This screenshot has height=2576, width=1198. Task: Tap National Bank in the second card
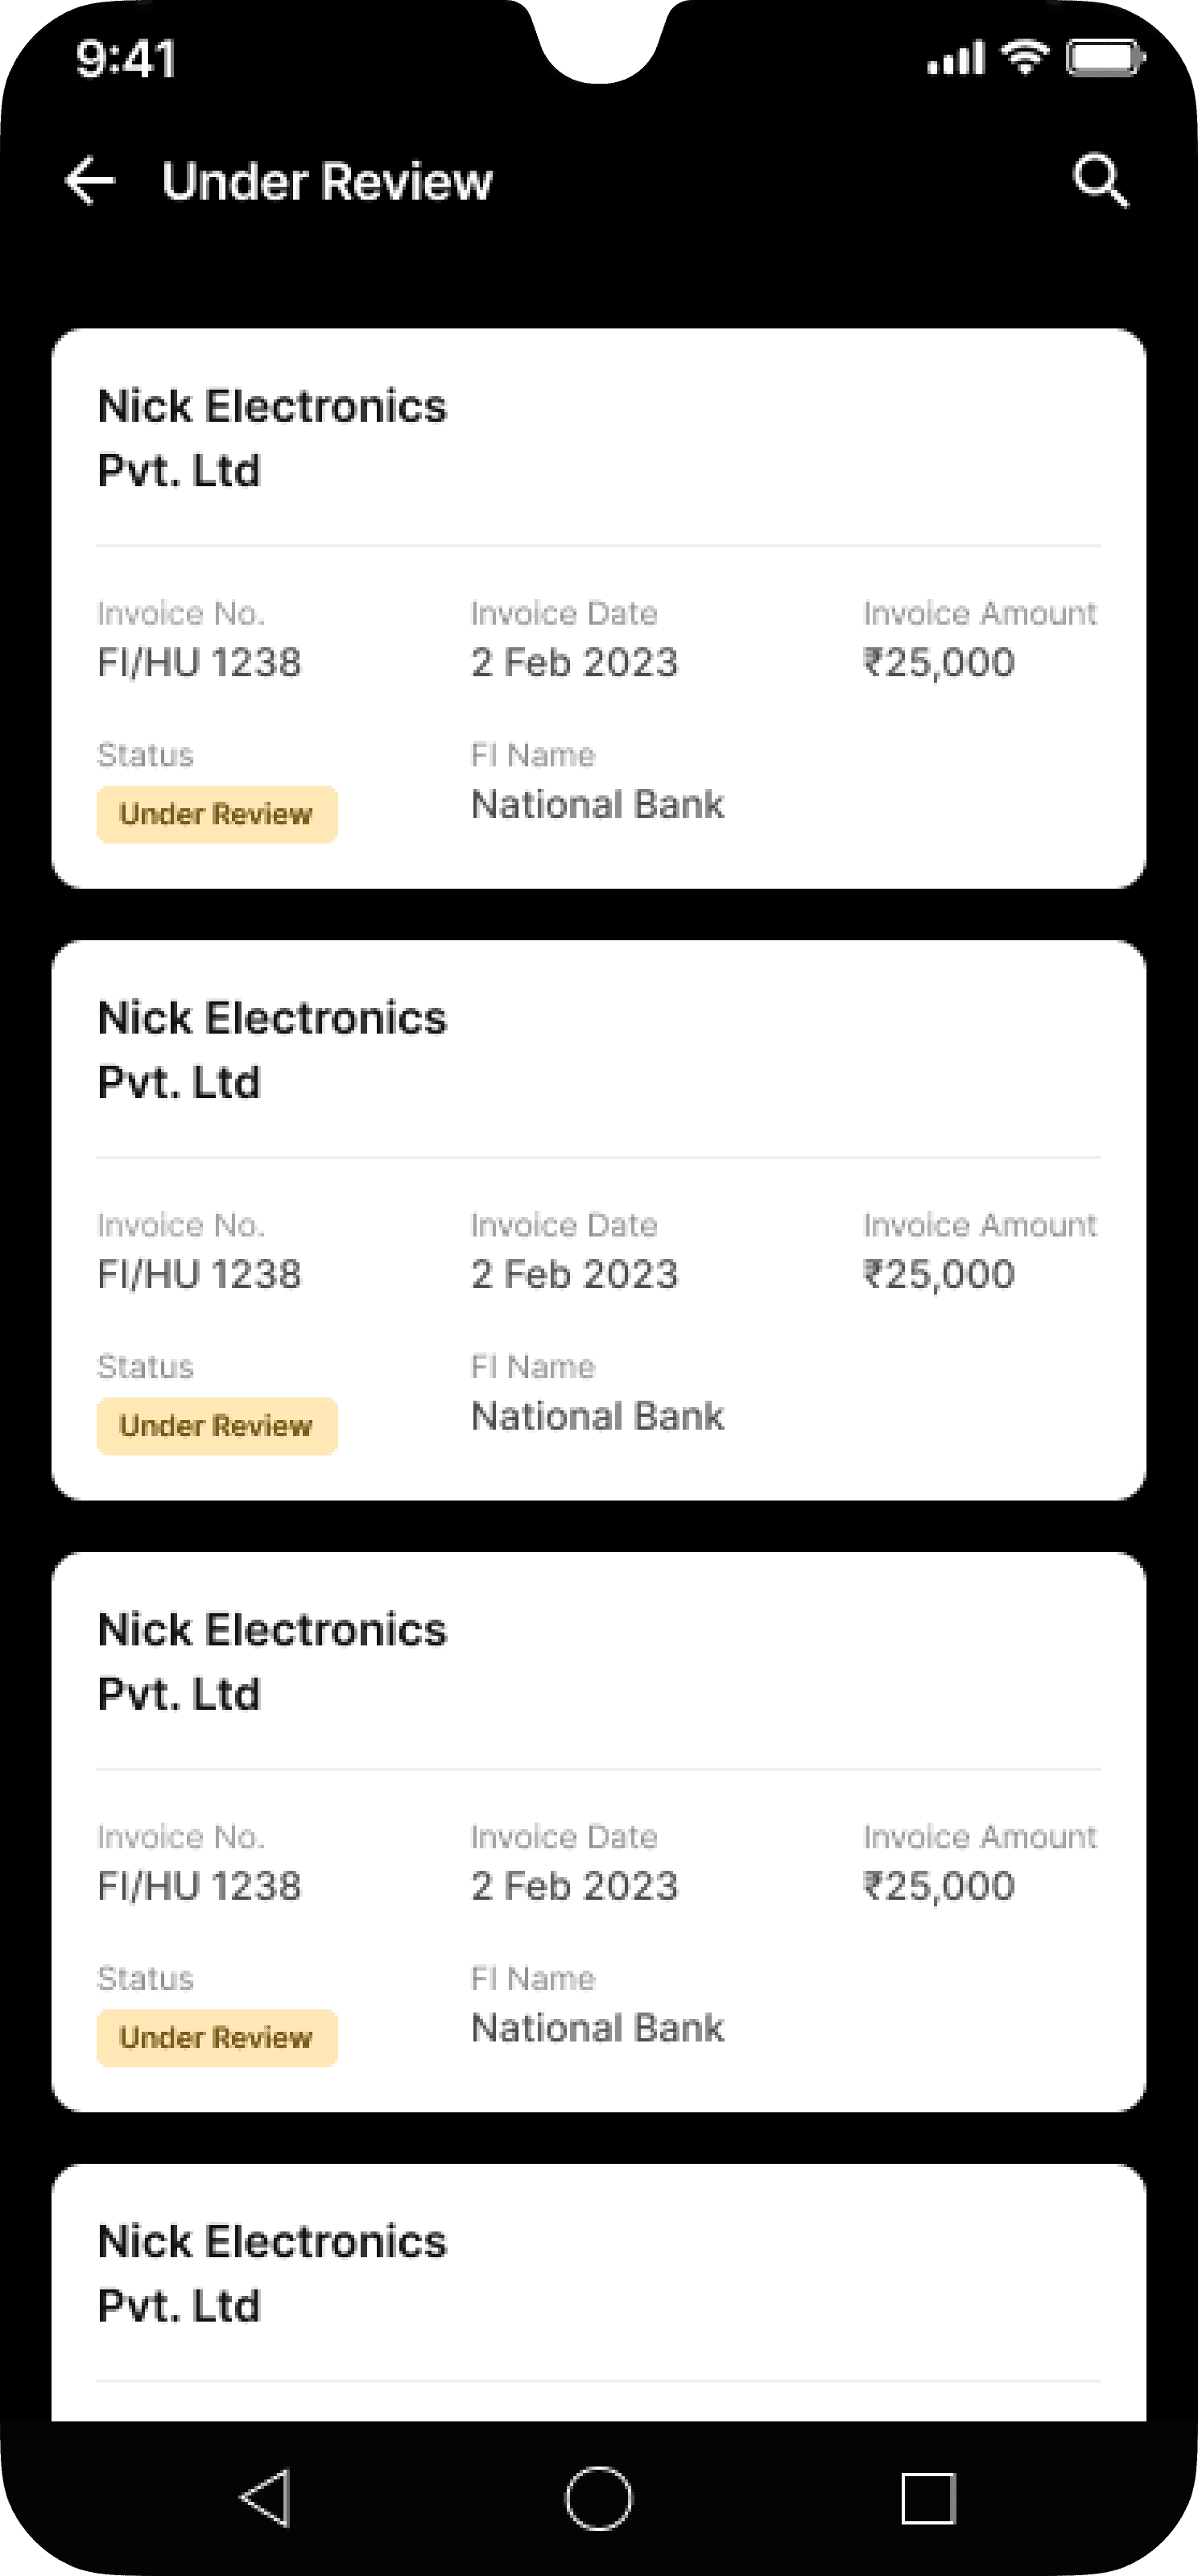coord(597,1416)
